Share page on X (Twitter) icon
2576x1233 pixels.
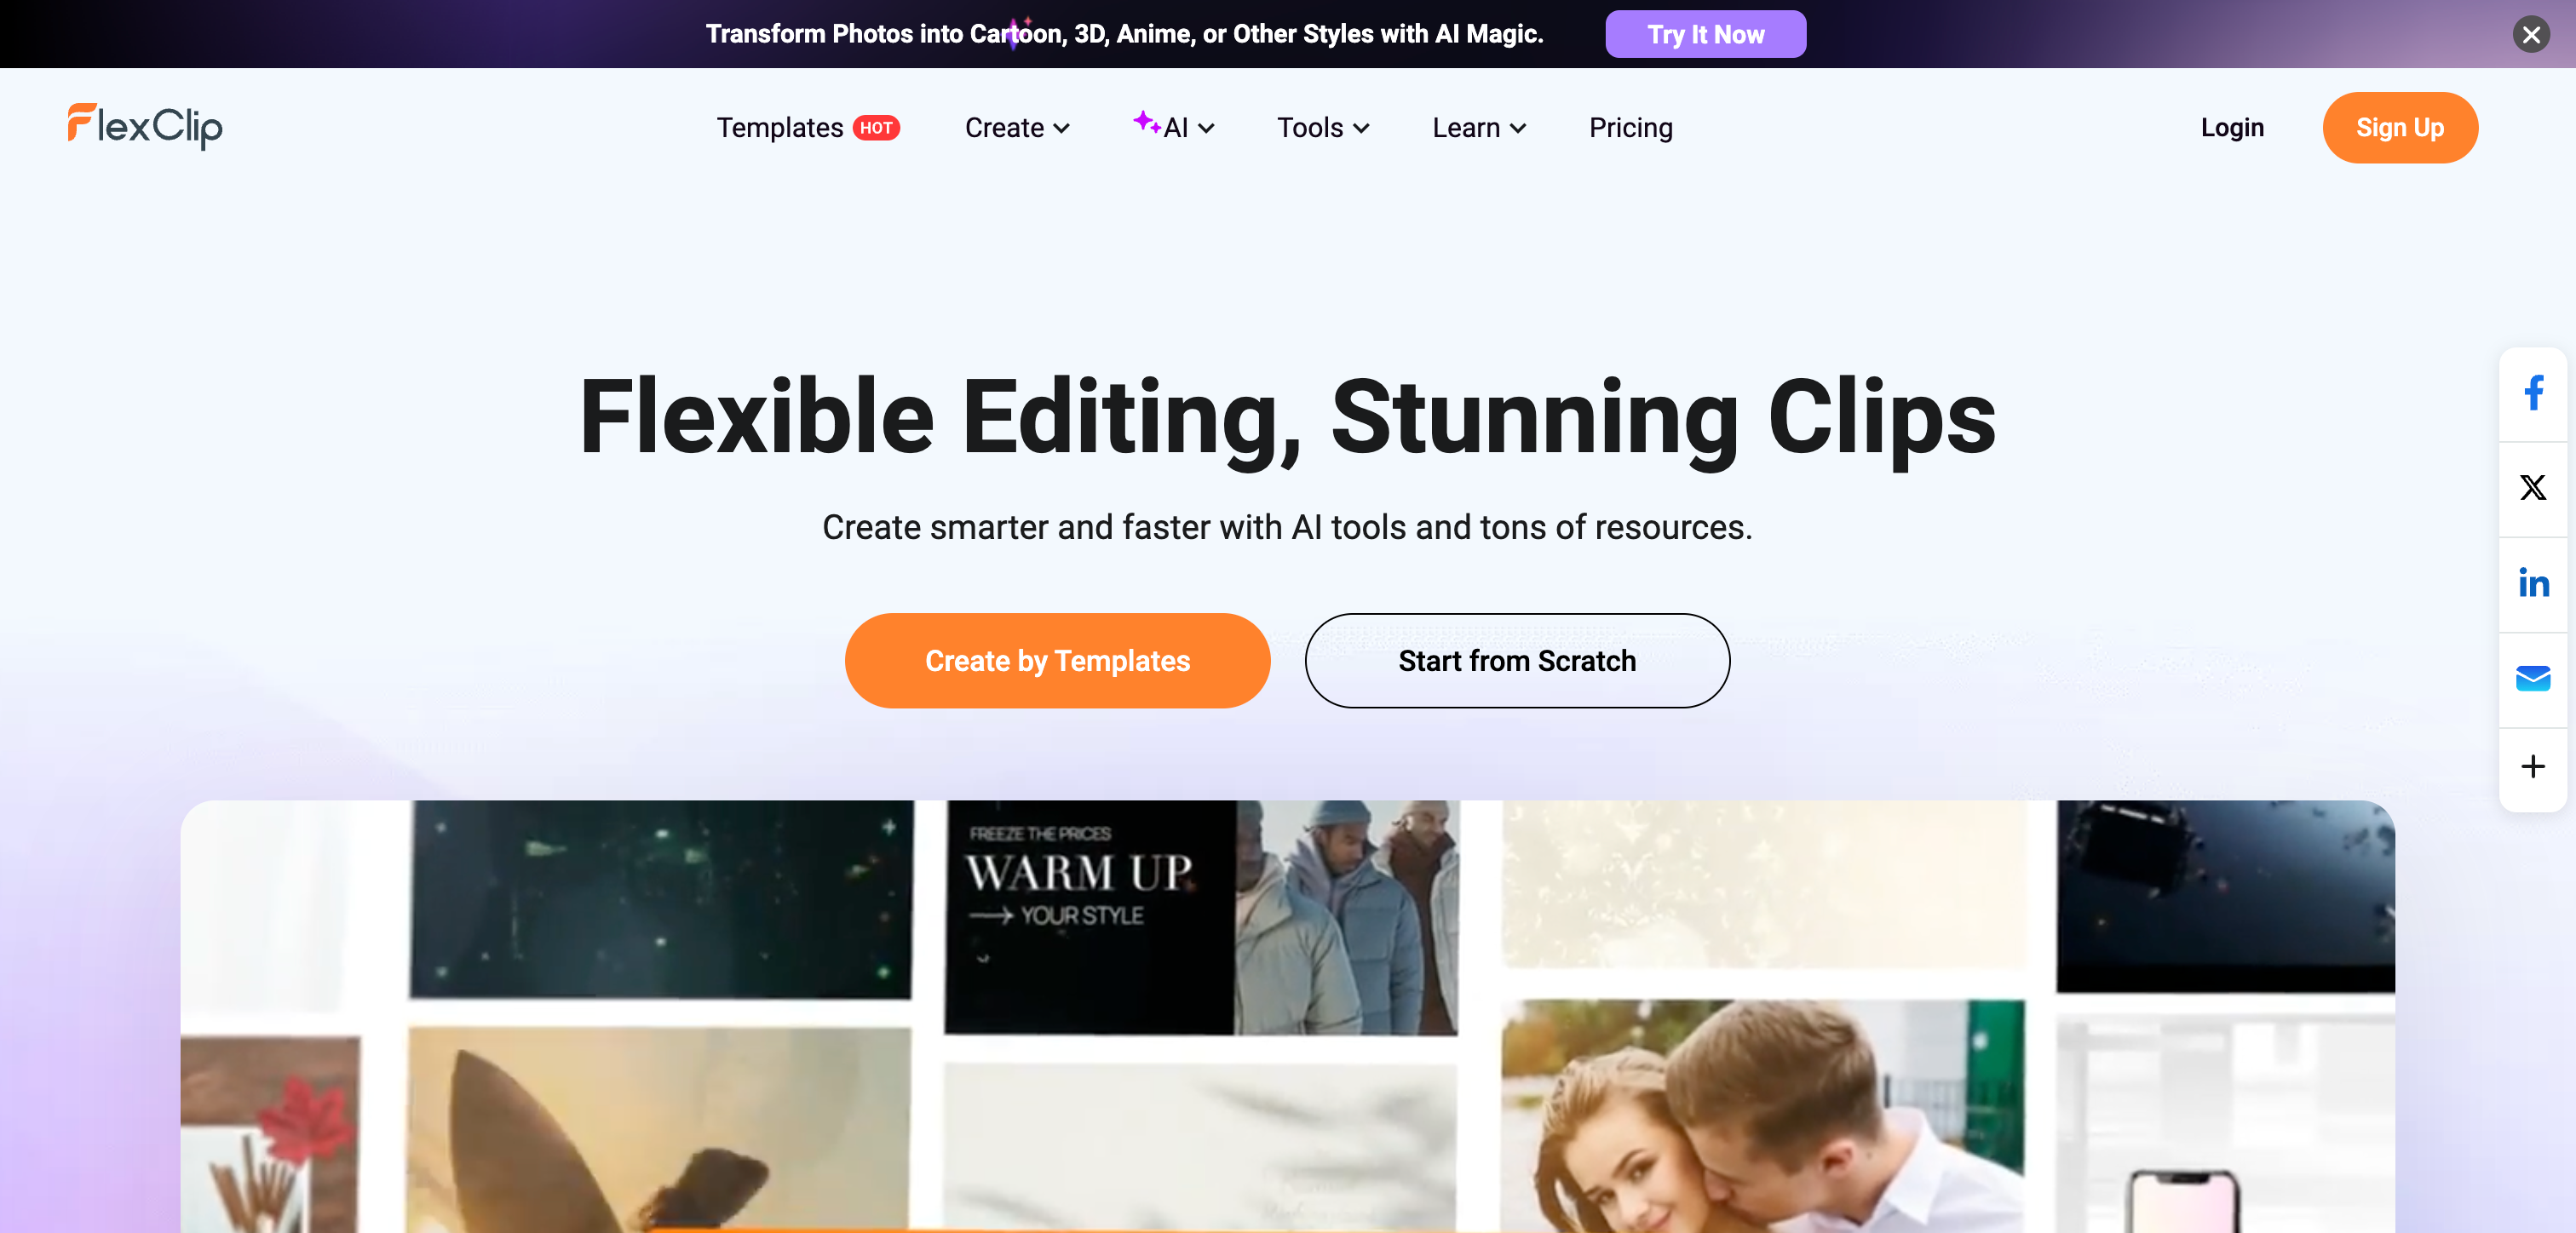tap(2532, 488)
